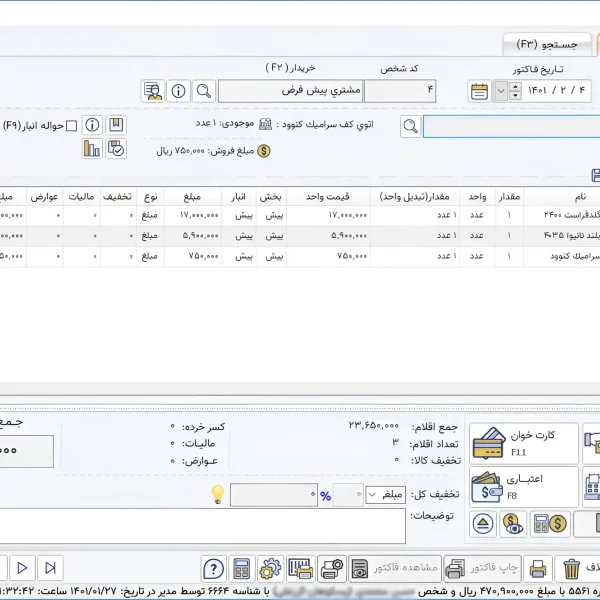Click the کد شخص field containing ۴
Viewport: 600px width, 600px height.
point(400,91)
